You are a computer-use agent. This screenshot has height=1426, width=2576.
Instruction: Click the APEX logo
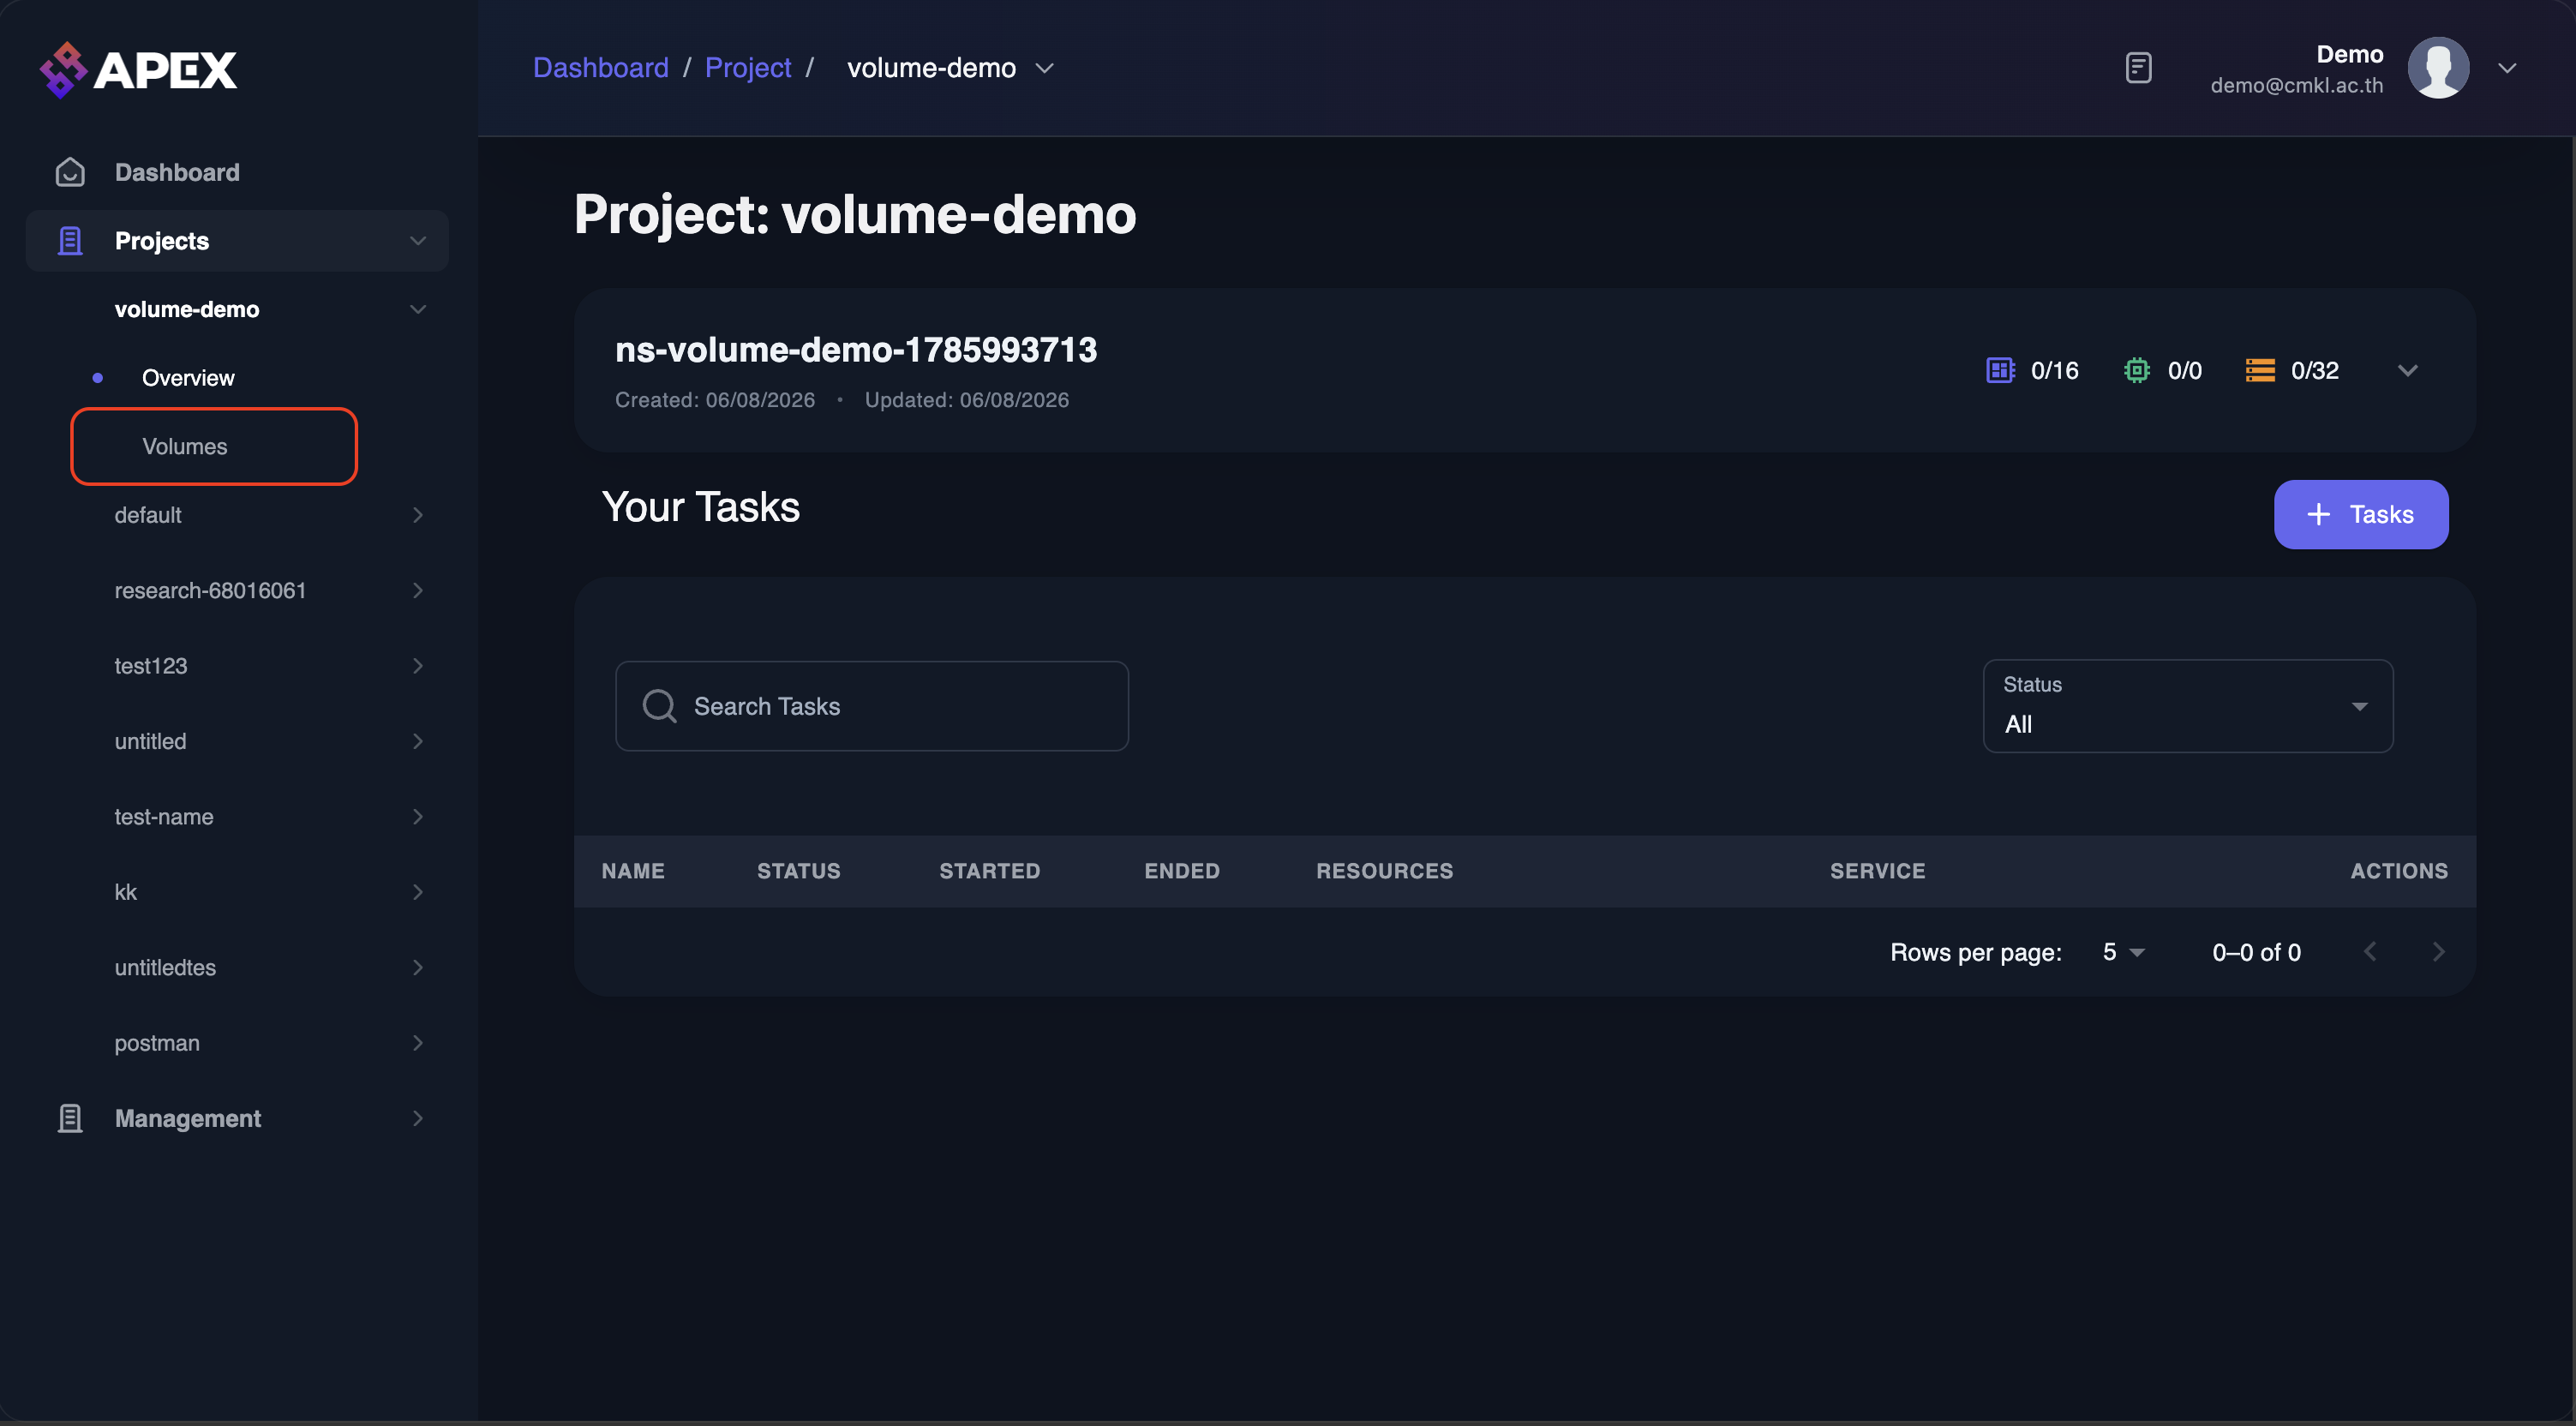[x=139, y=69]
